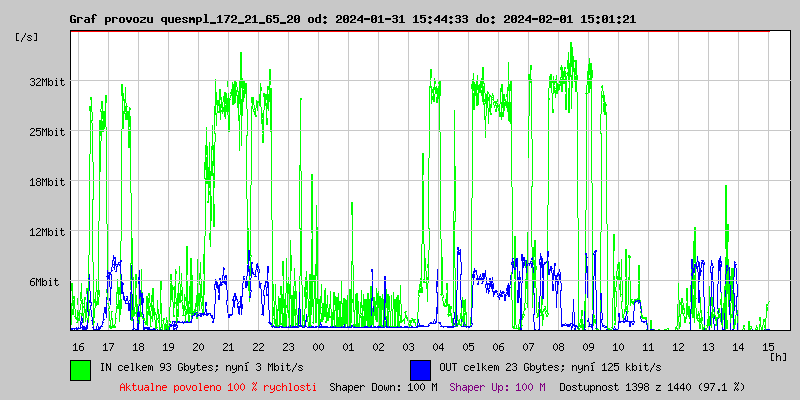The height and width of the screenshot is (400, 800).
Task: Click hour 09 on the time axis
Action: click(588, 346)
